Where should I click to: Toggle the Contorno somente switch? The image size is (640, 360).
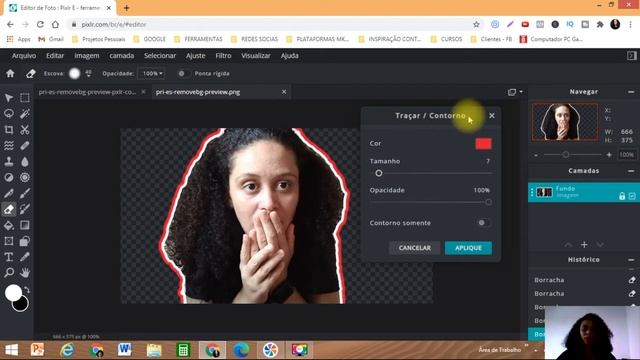484,223
